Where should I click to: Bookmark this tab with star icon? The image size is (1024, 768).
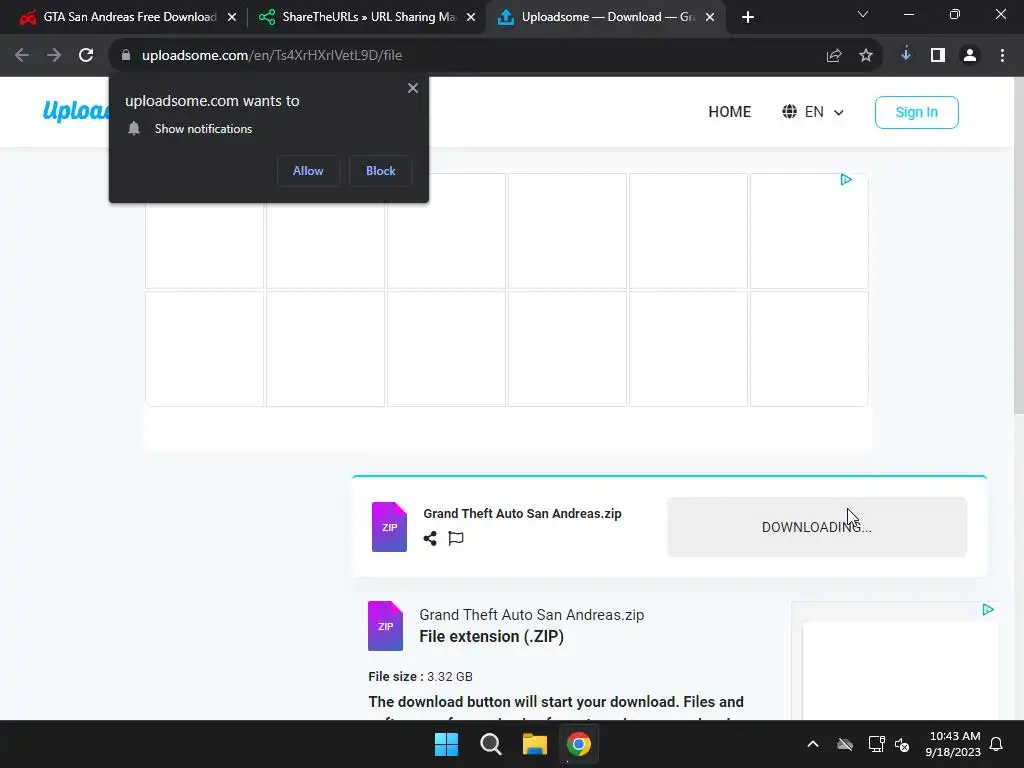tap(866, 56)
